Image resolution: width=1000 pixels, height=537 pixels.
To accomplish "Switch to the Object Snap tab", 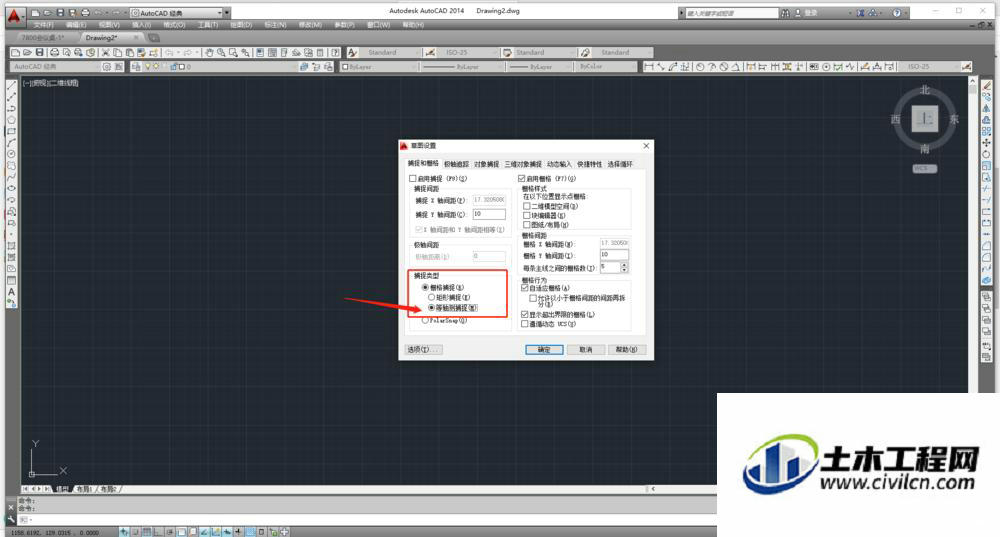I will coord(487,165).
